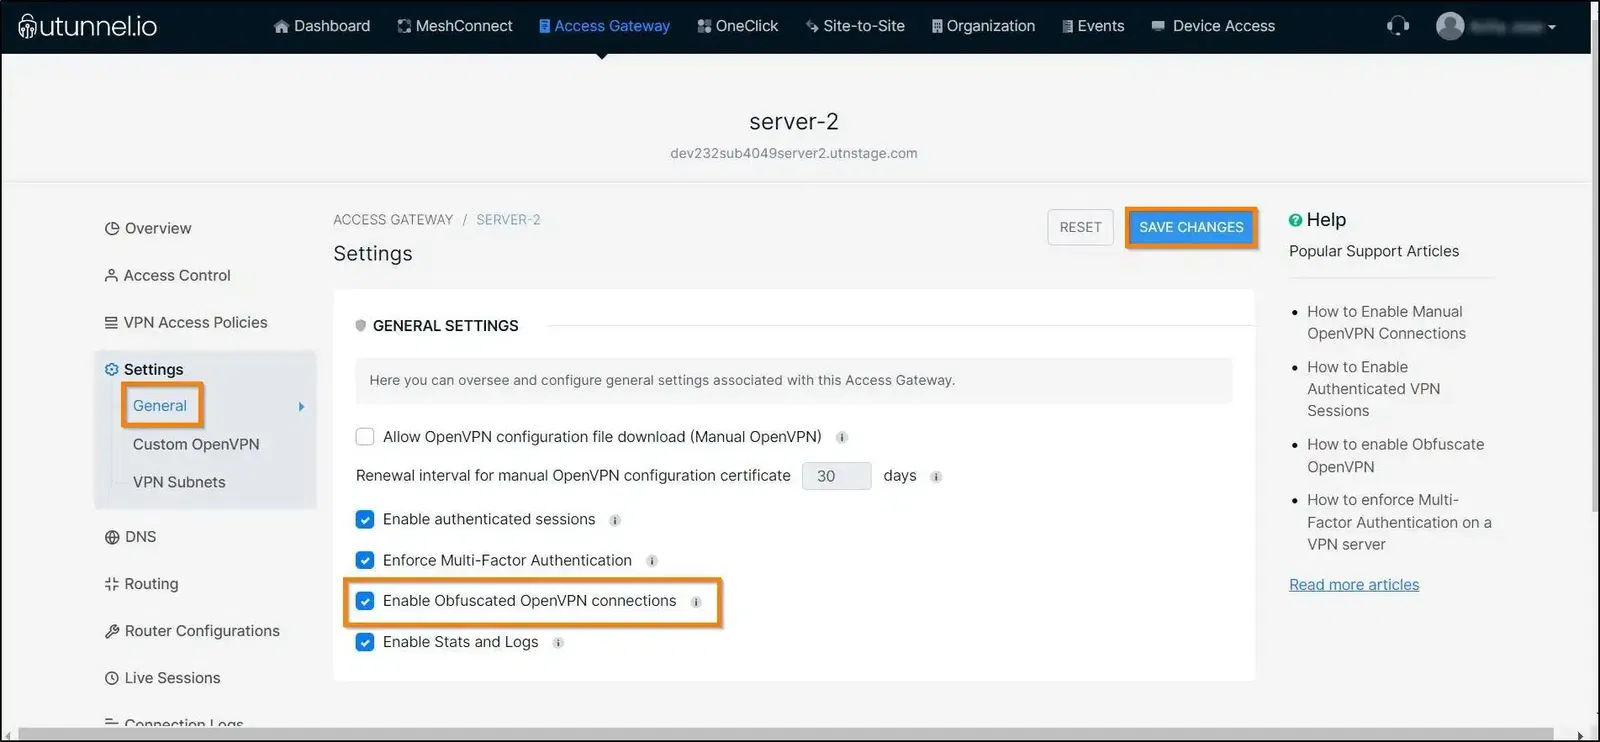Open the user avatar profile icon
The image size is (1600, 742).
pos(1450,26)
